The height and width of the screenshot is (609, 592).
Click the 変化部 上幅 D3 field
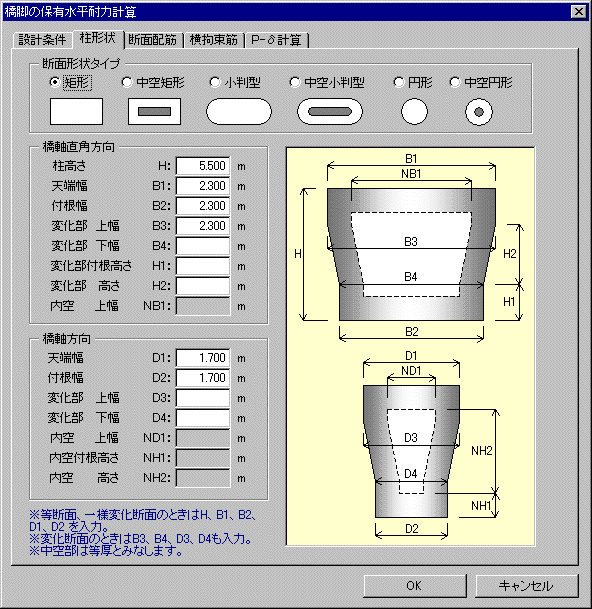click(203, 398)
